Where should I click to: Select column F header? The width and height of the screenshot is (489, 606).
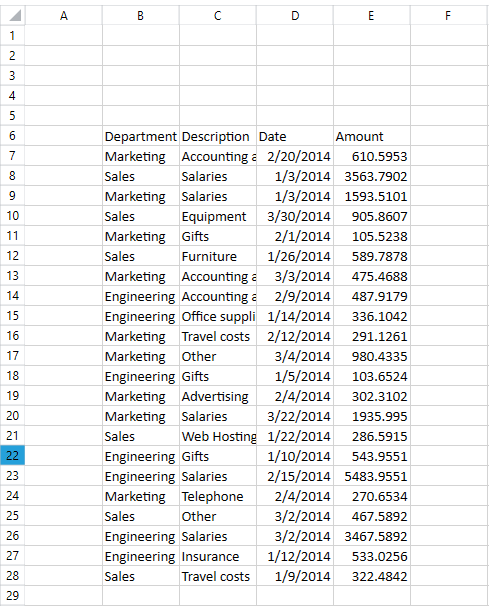[x=448, y=15]
